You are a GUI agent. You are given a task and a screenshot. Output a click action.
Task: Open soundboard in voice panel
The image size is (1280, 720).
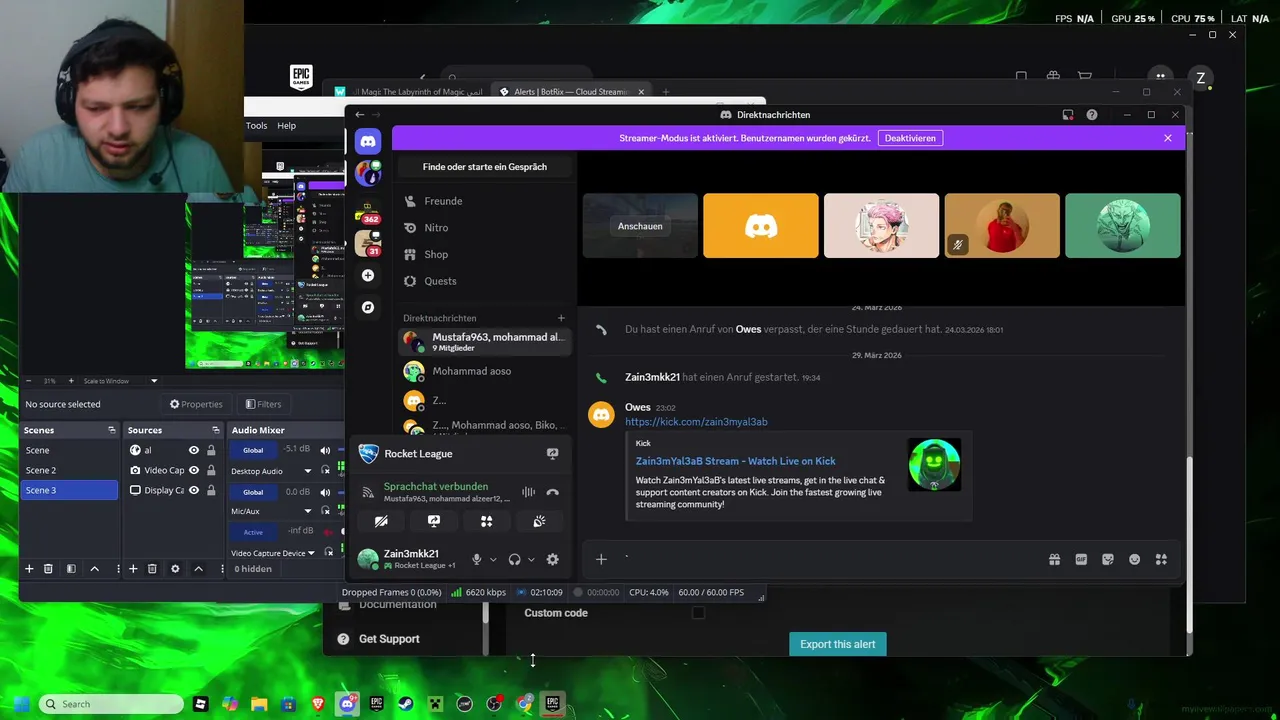point(539,521)
